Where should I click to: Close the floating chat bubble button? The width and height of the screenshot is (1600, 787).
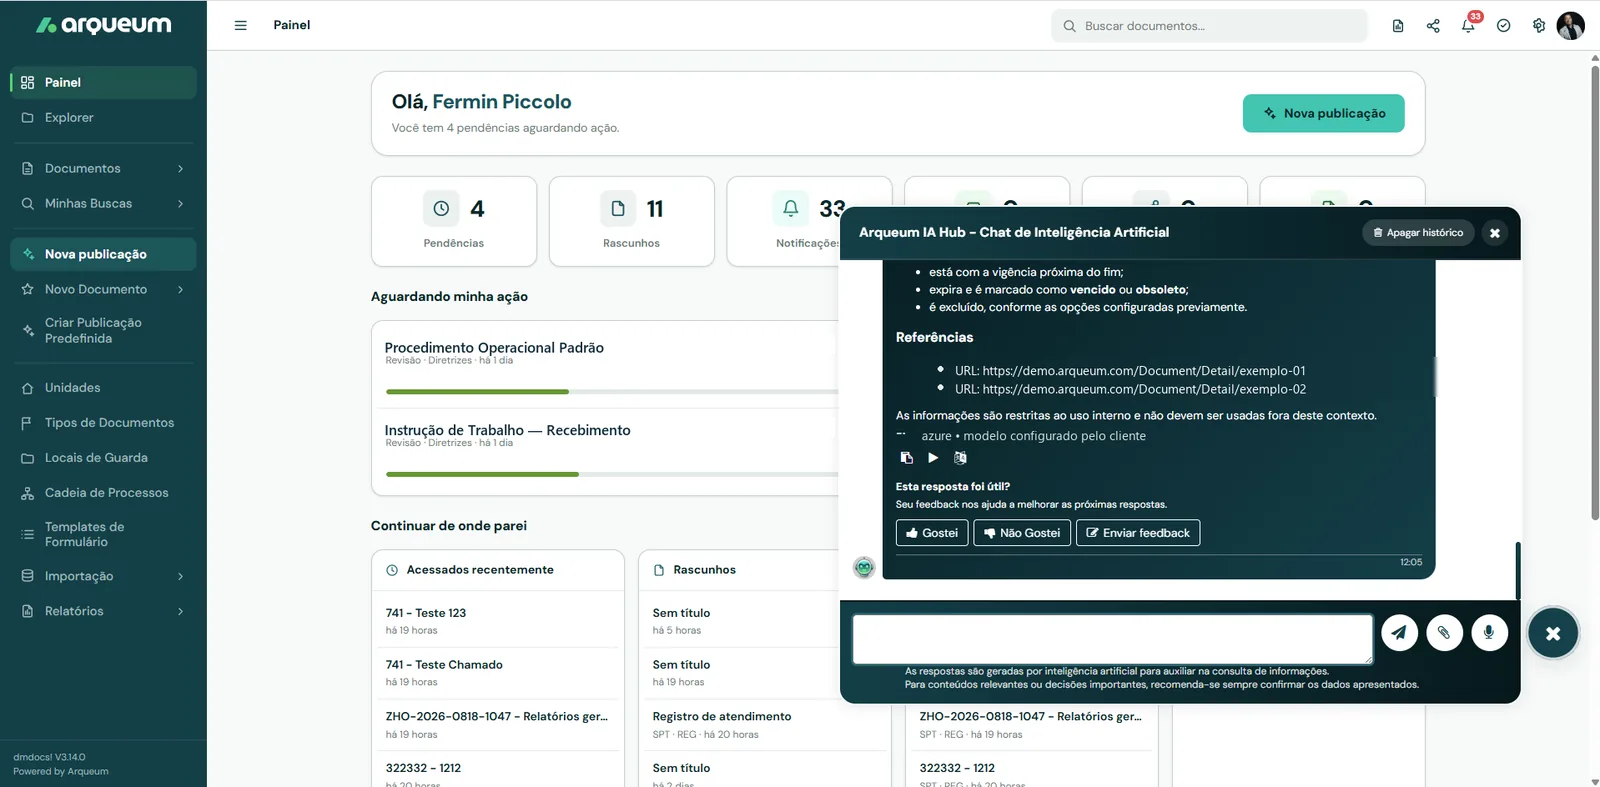pos(1553,633)
